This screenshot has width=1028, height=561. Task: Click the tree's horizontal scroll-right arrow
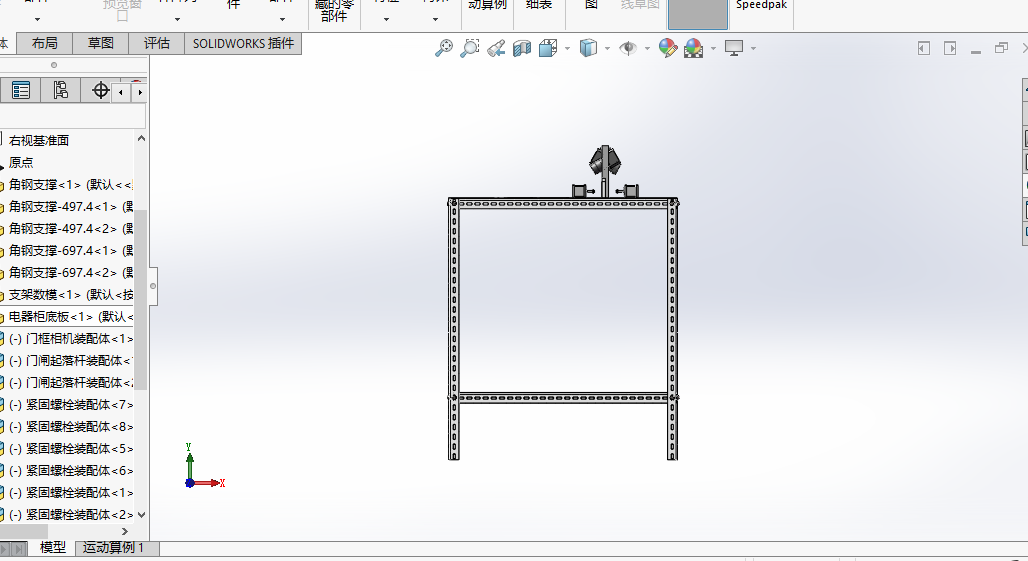125,531
